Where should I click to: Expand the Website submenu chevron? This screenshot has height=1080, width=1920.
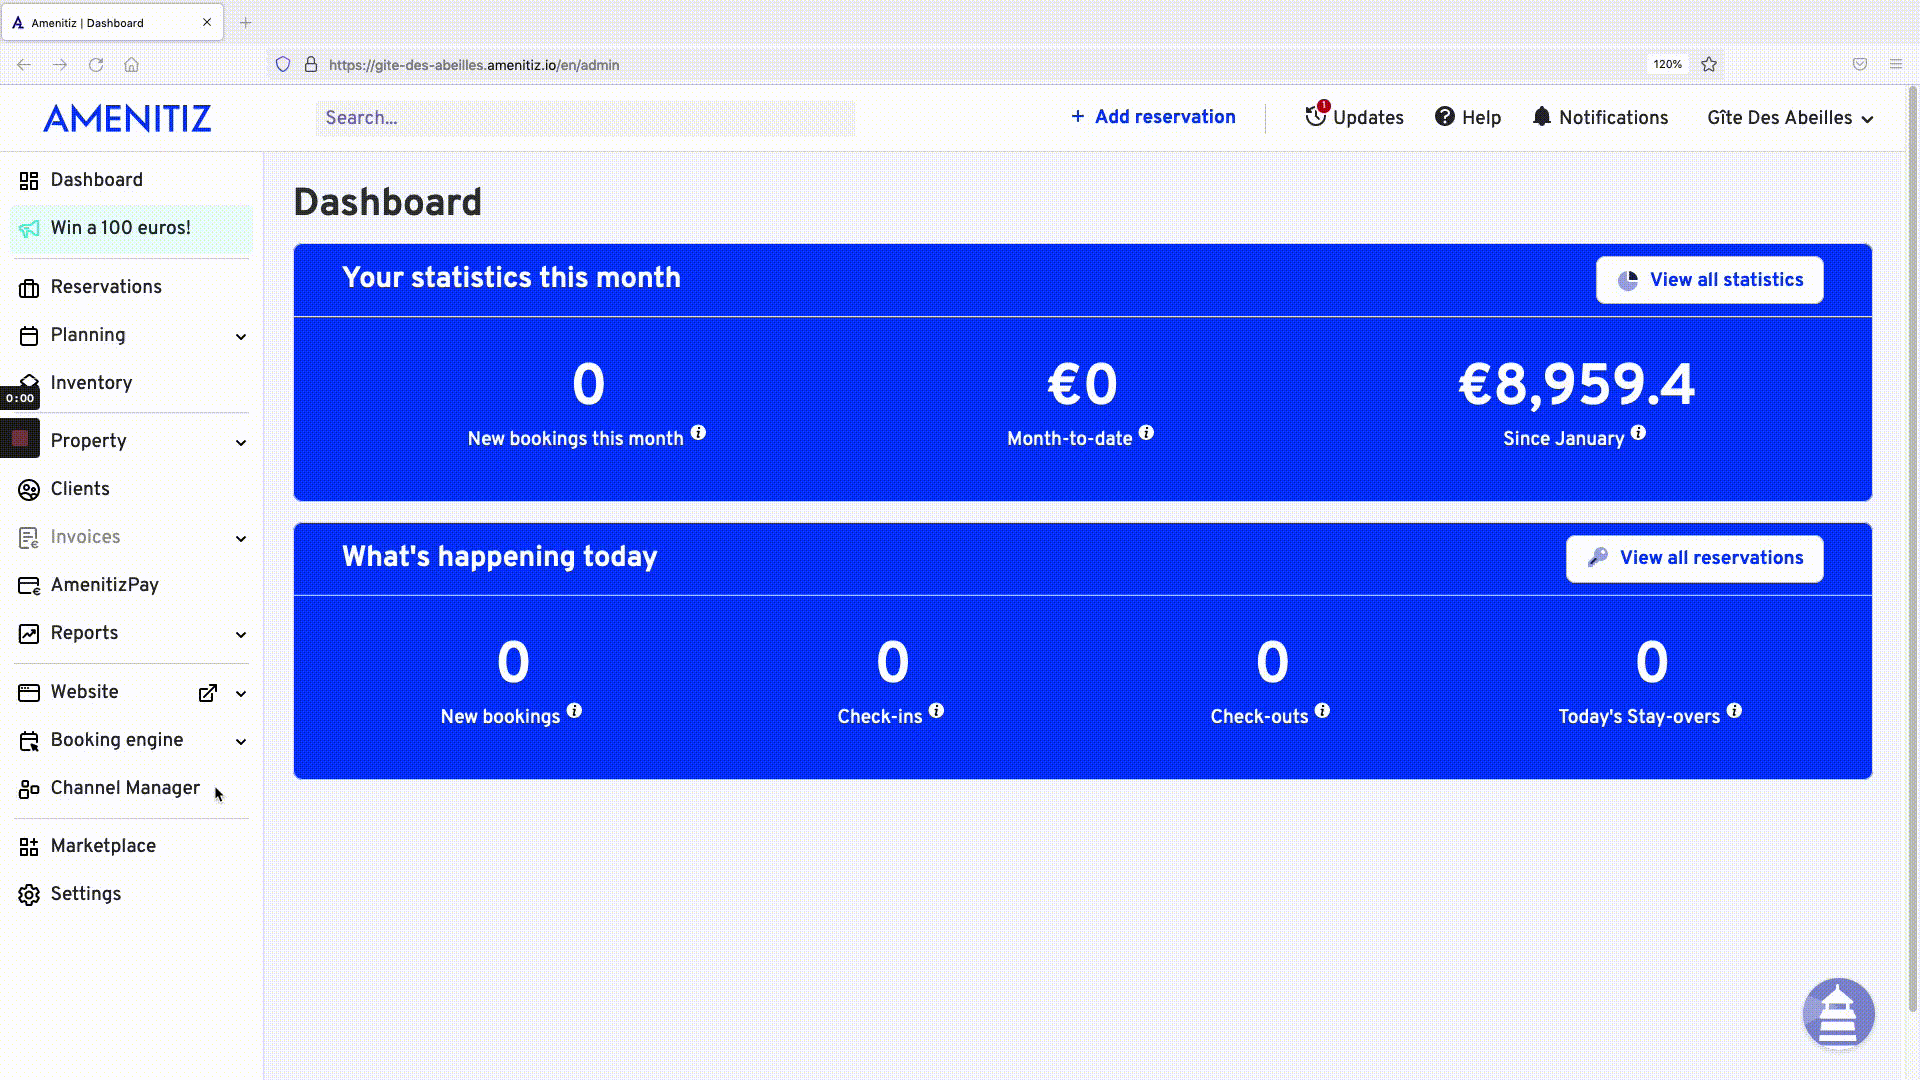click(241, 694)
